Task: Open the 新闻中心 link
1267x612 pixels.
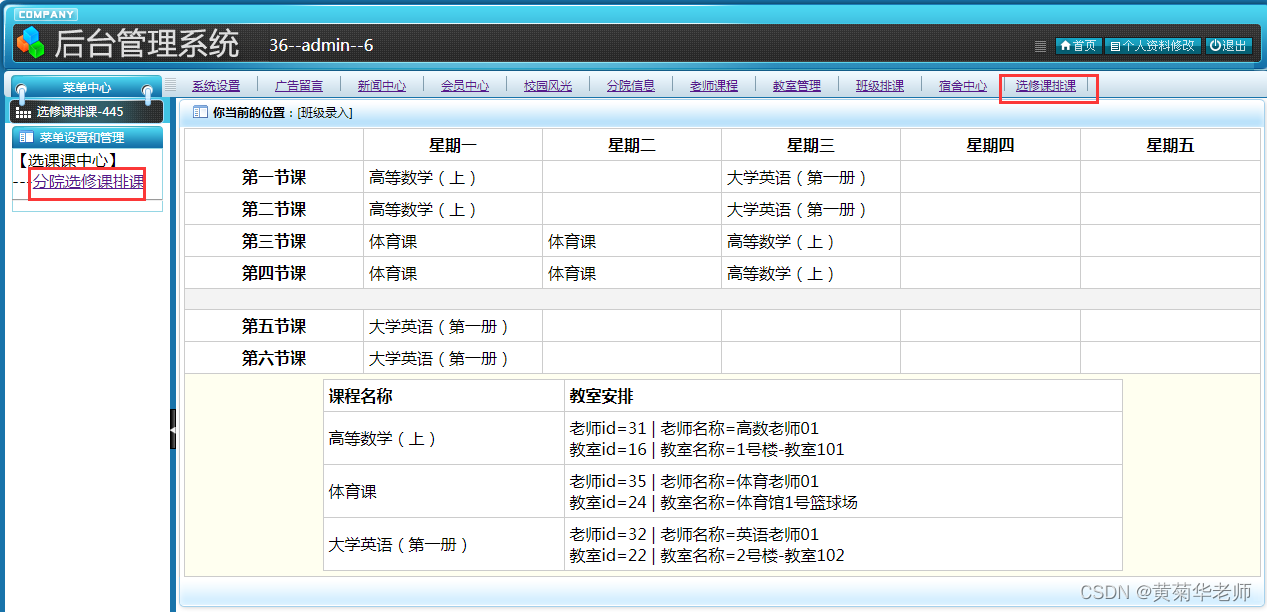Action: pos(382,85)
